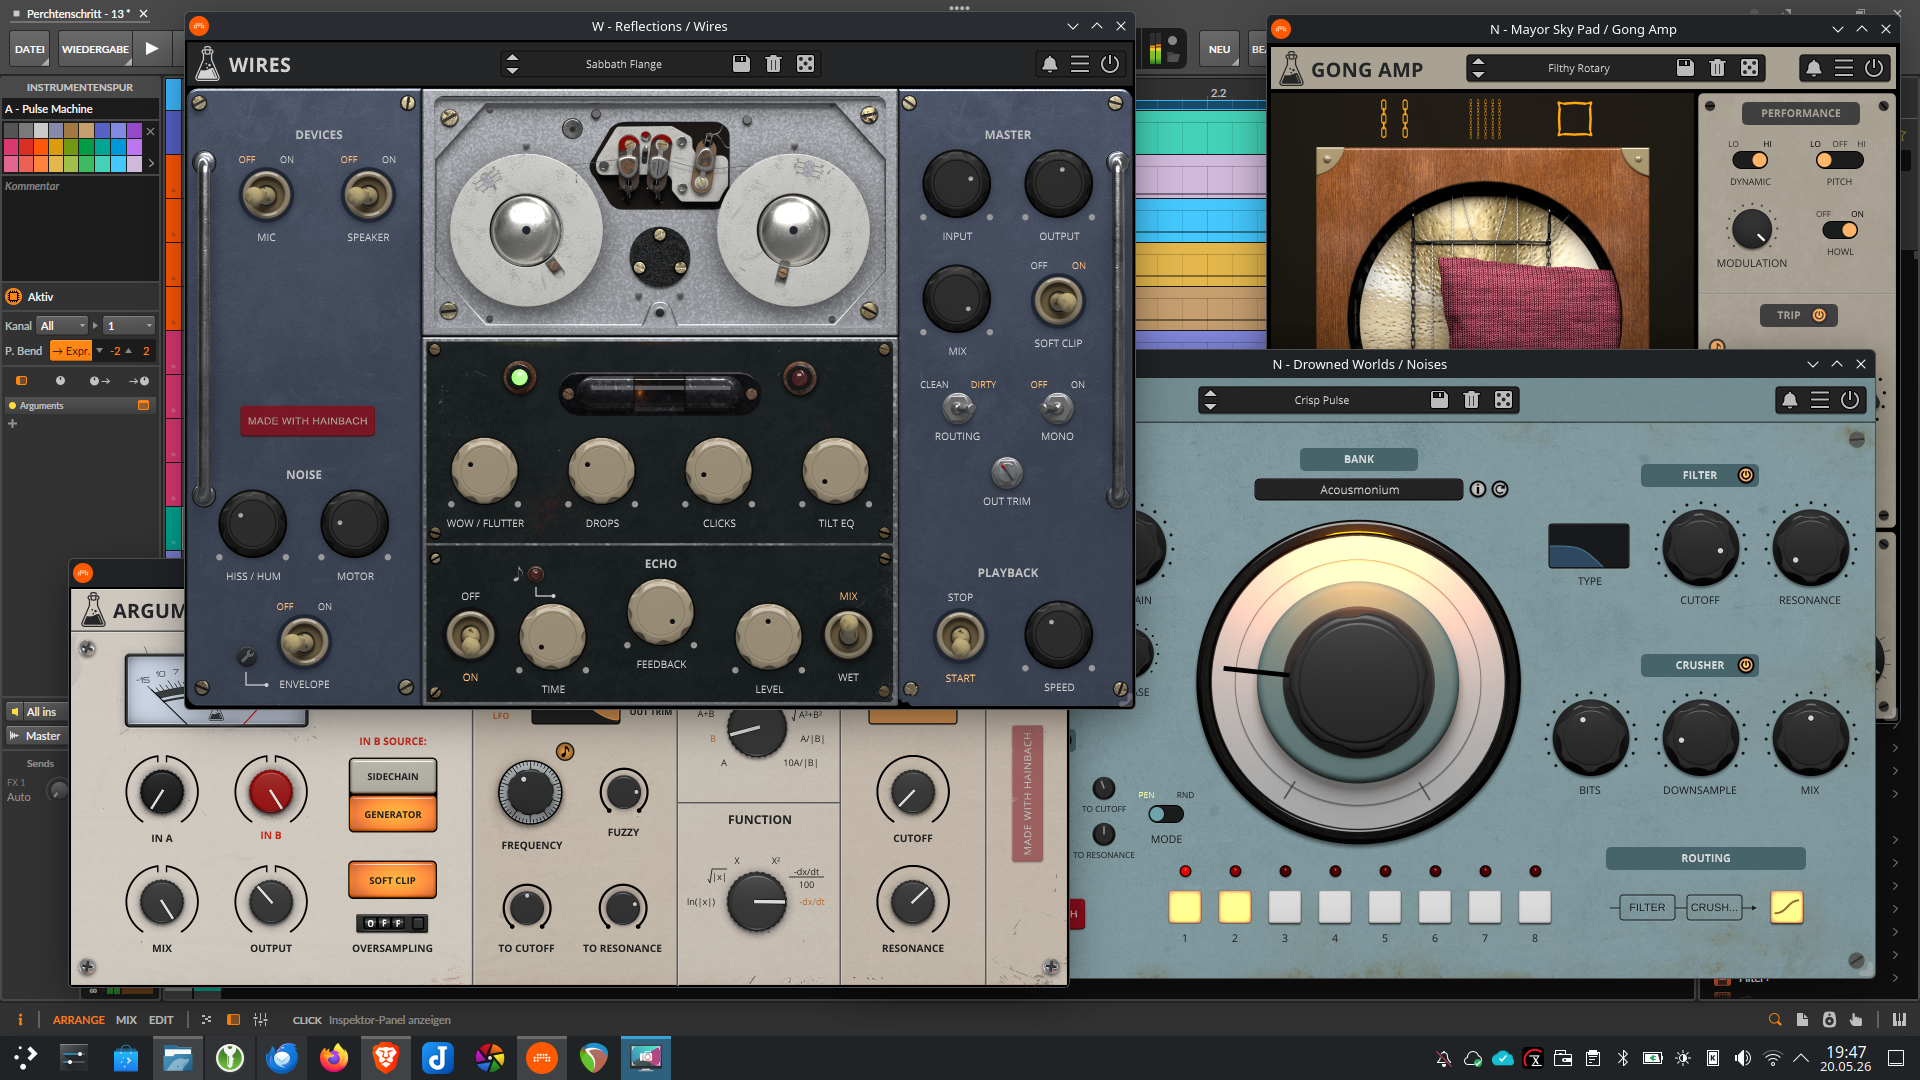Screen dimensions: 1920x1080
Task: Click search icon in Bitwig footer
Action: pos(1775,1020)
